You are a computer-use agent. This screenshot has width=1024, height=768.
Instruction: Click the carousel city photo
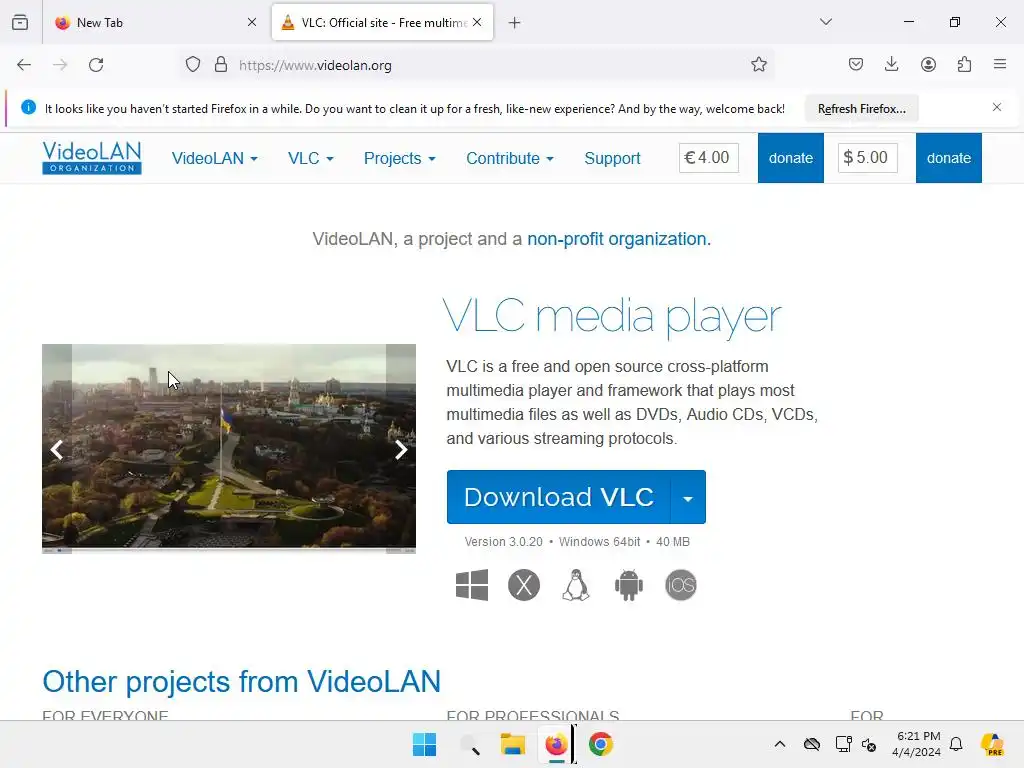click(x=229, y=447)
